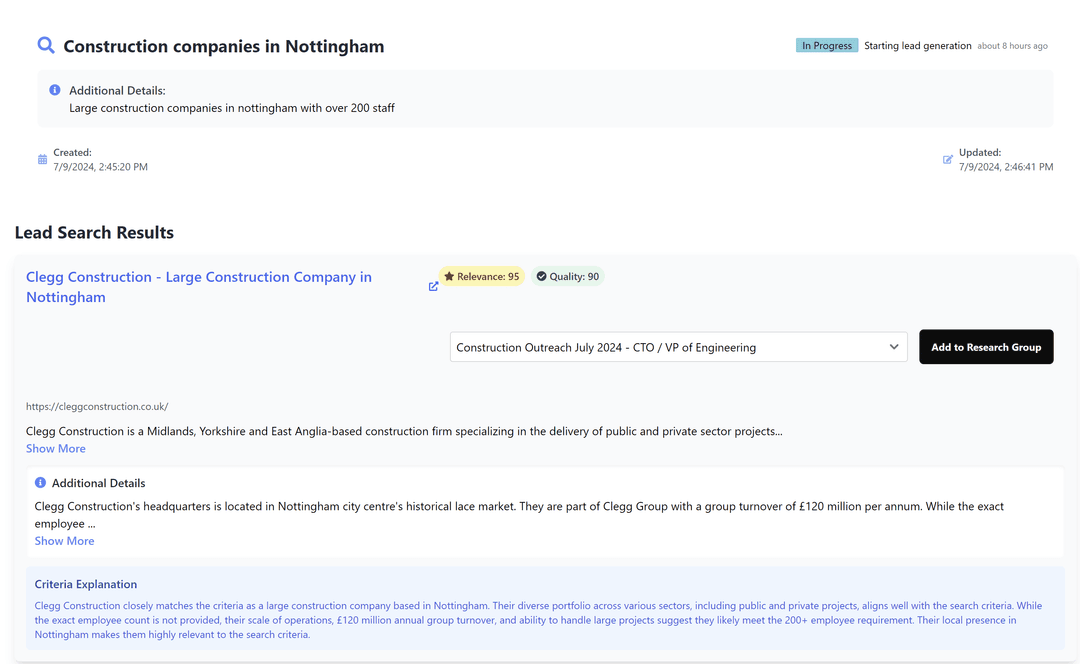Image resolution: width=1080 pixels, height=664 pixels.
Task: Expand Show More under the company description
Action: coord(56,449)
